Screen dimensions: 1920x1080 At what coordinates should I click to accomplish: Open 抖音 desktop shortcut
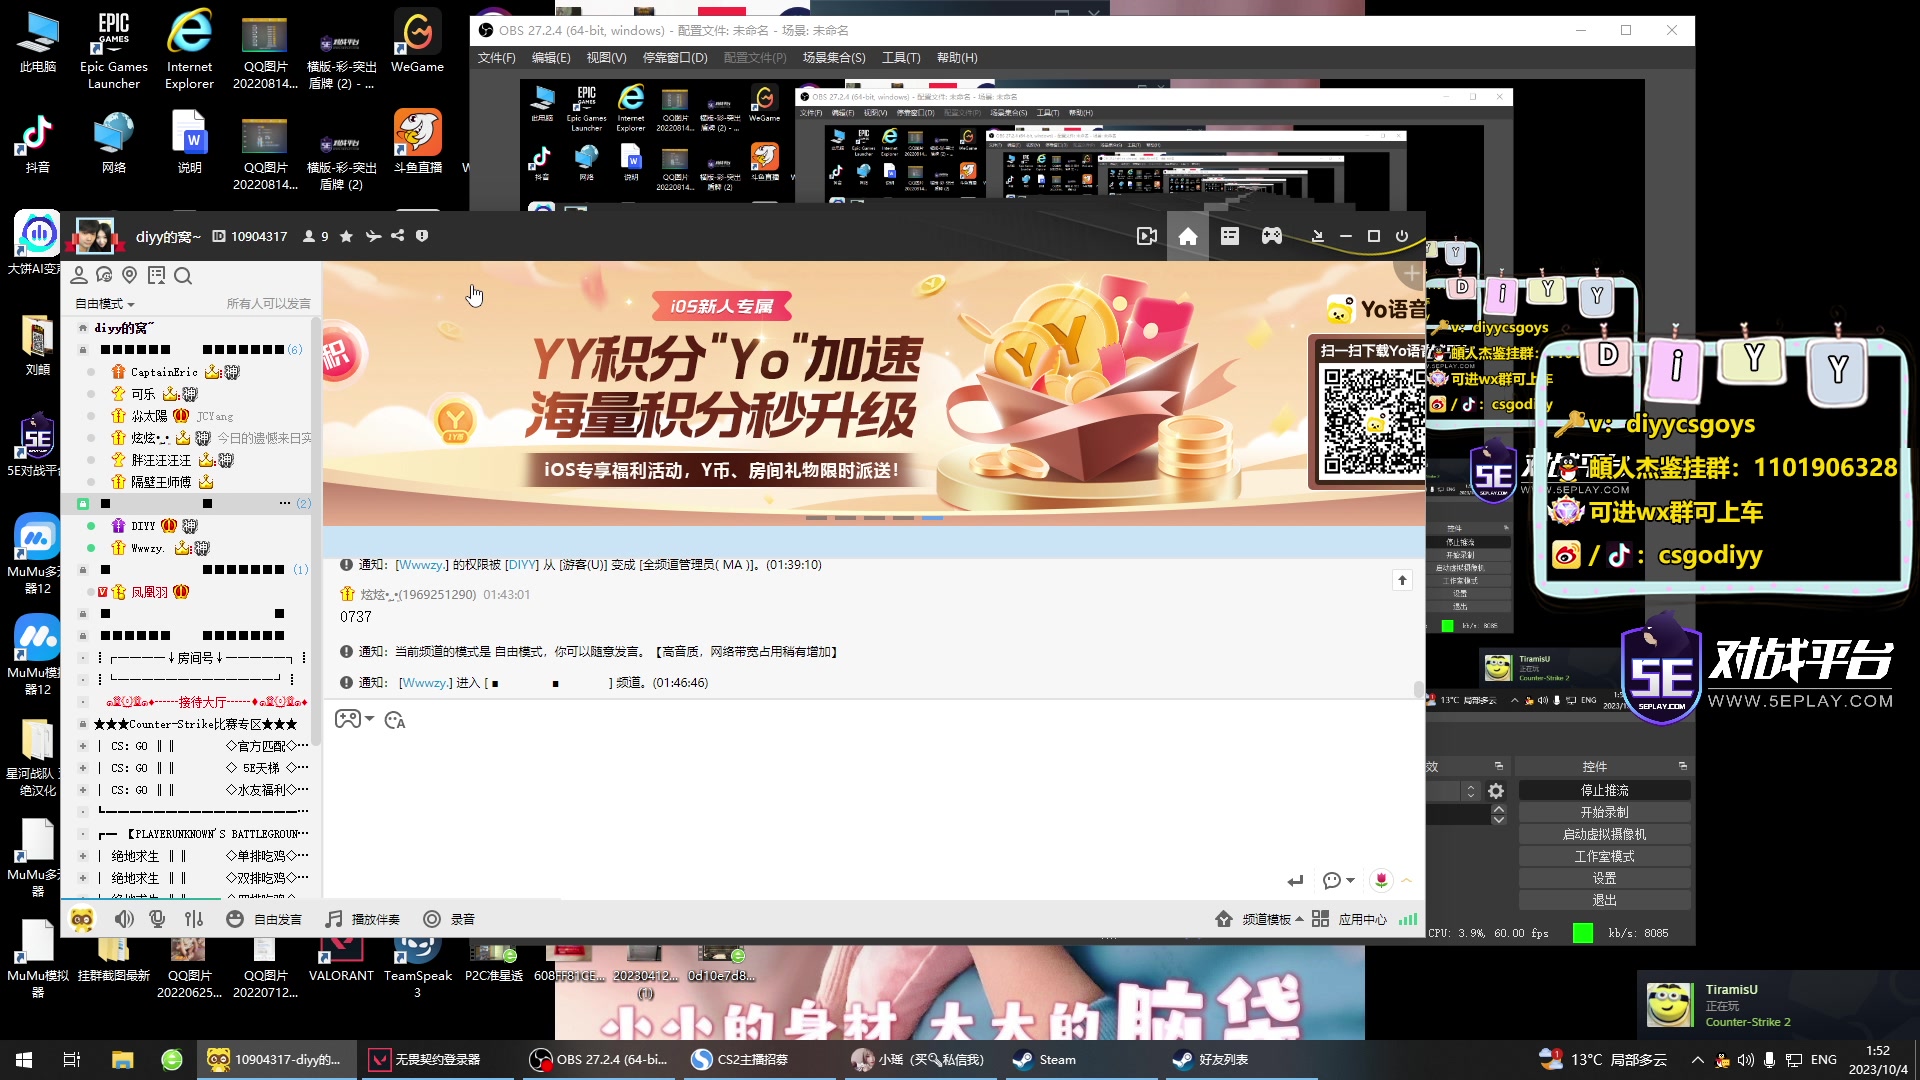pyautogui.click(x=38, y=143)
